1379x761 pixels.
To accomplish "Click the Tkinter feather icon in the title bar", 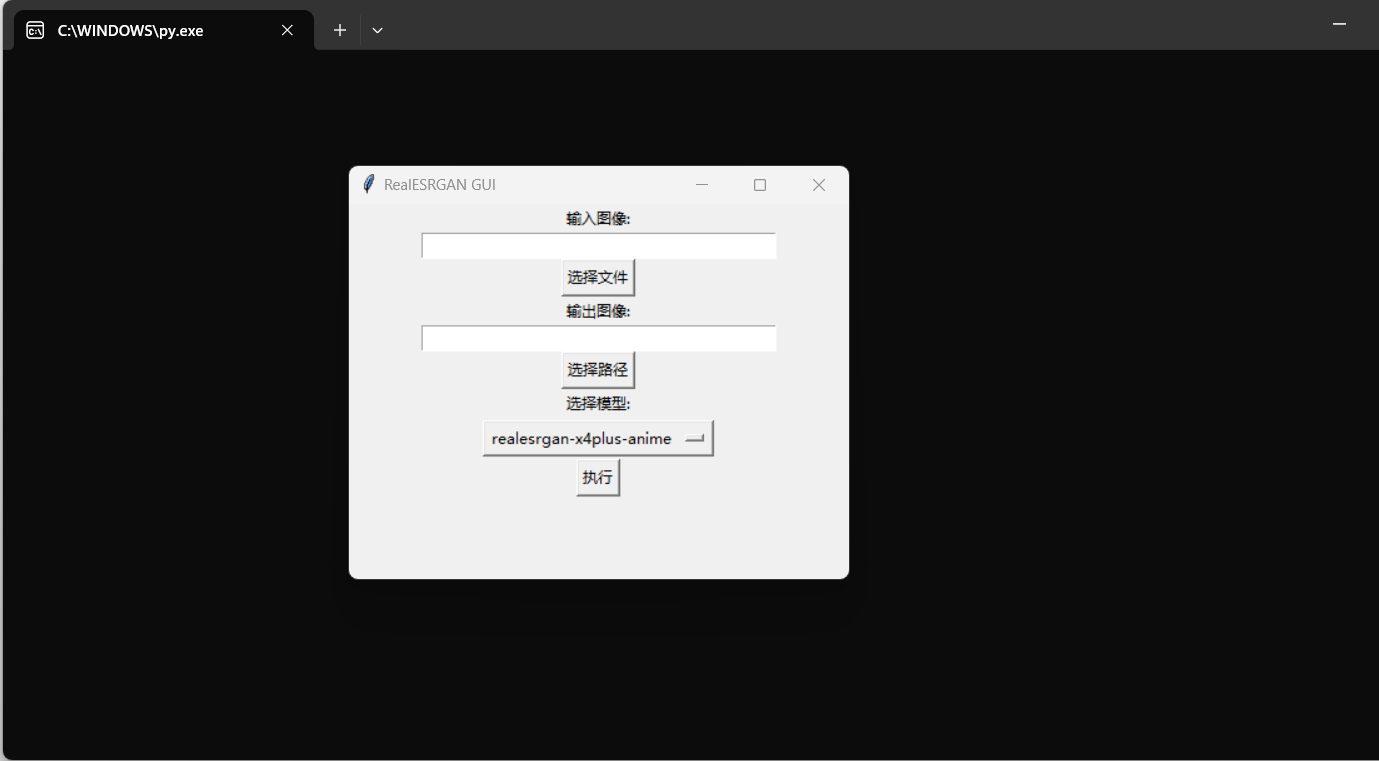I will point(368,184).
